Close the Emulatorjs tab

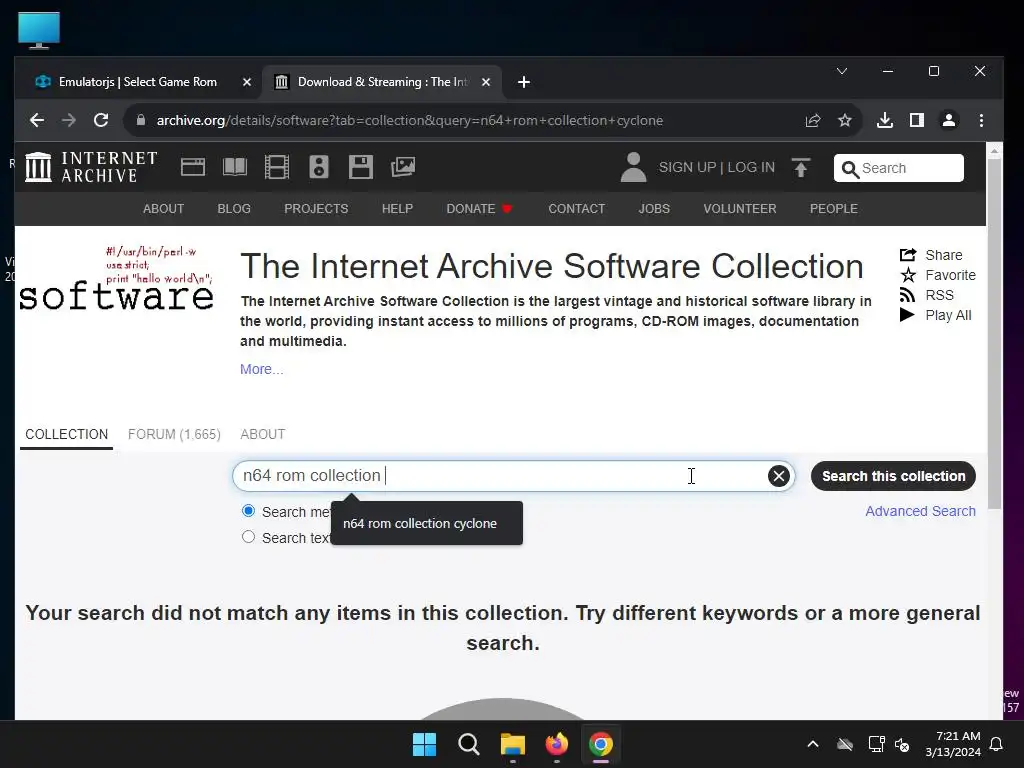(247, 82)
